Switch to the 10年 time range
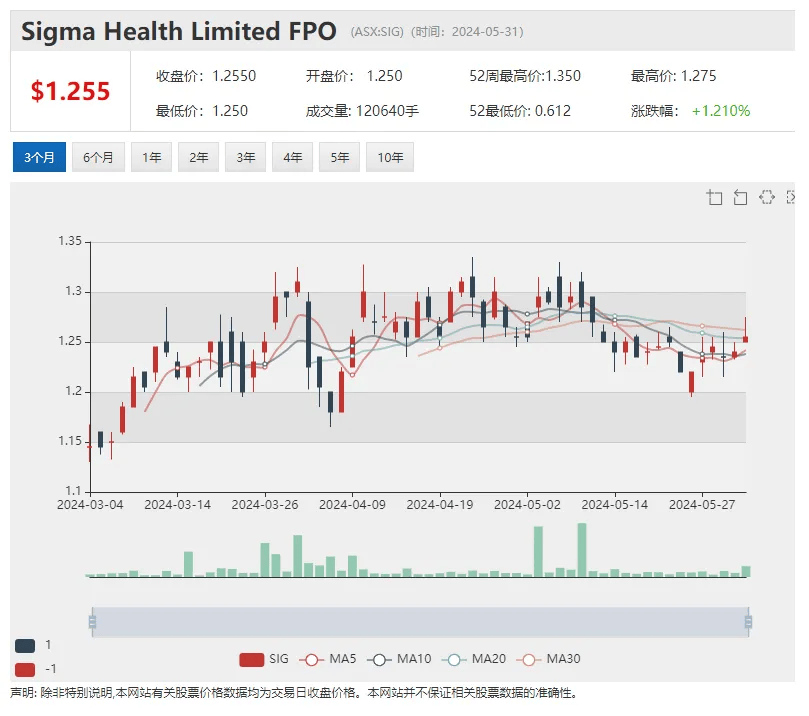The image size is (809, 716). [x=390, y=157]
